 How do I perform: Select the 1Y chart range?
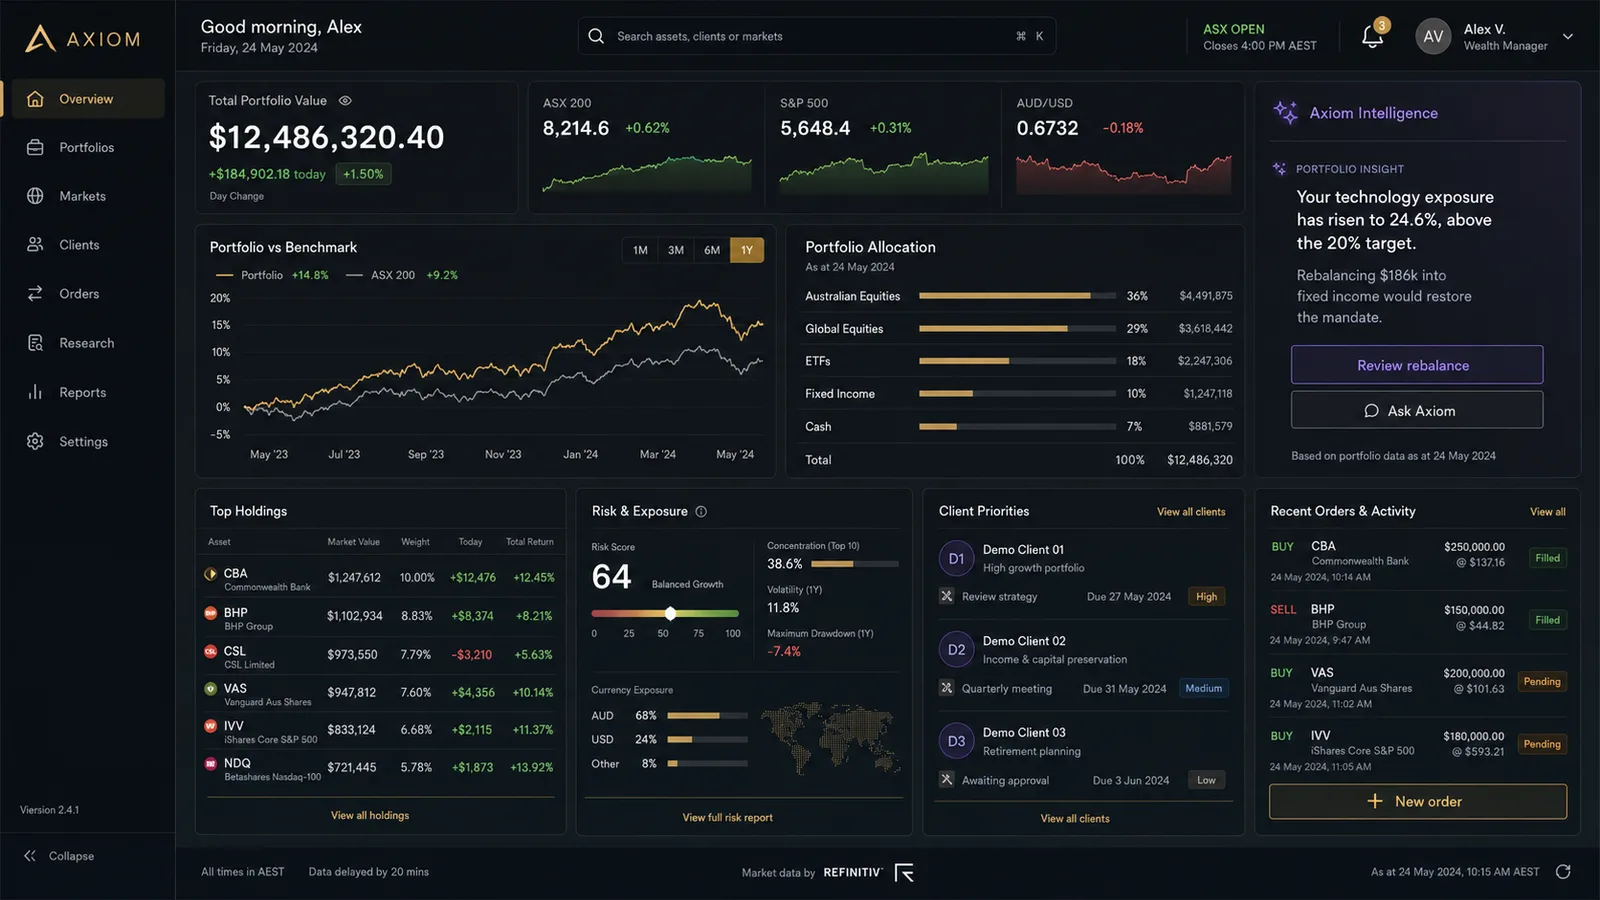tap(747, 250)
